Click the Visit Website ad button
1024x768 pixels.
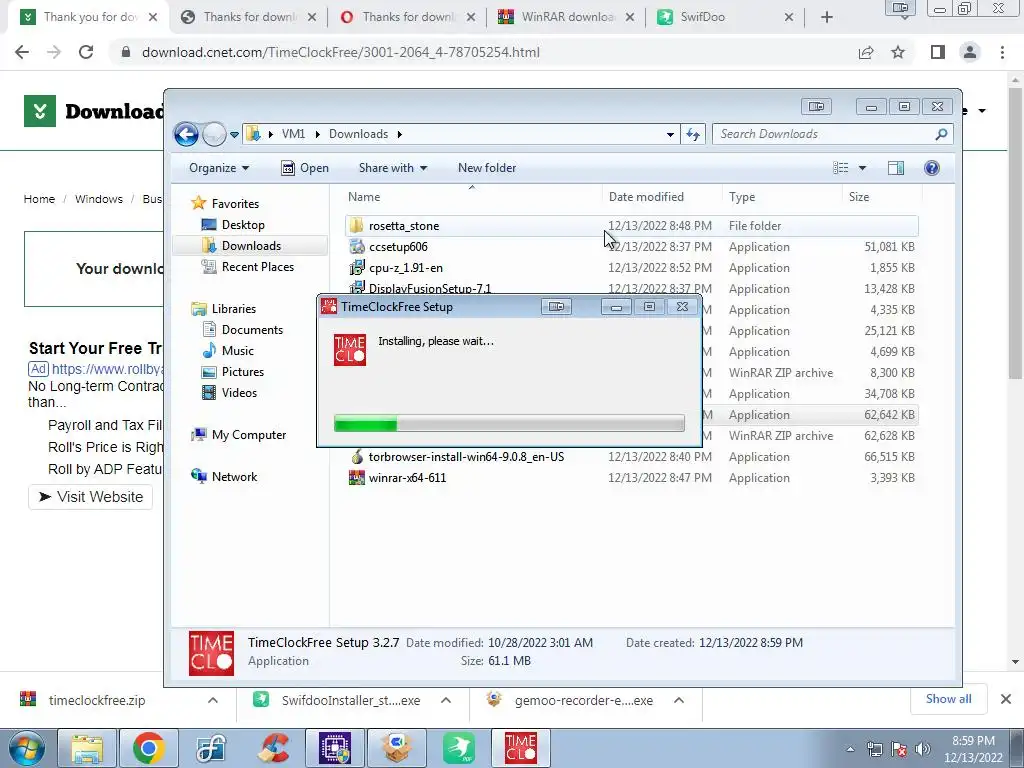(91, 497)
